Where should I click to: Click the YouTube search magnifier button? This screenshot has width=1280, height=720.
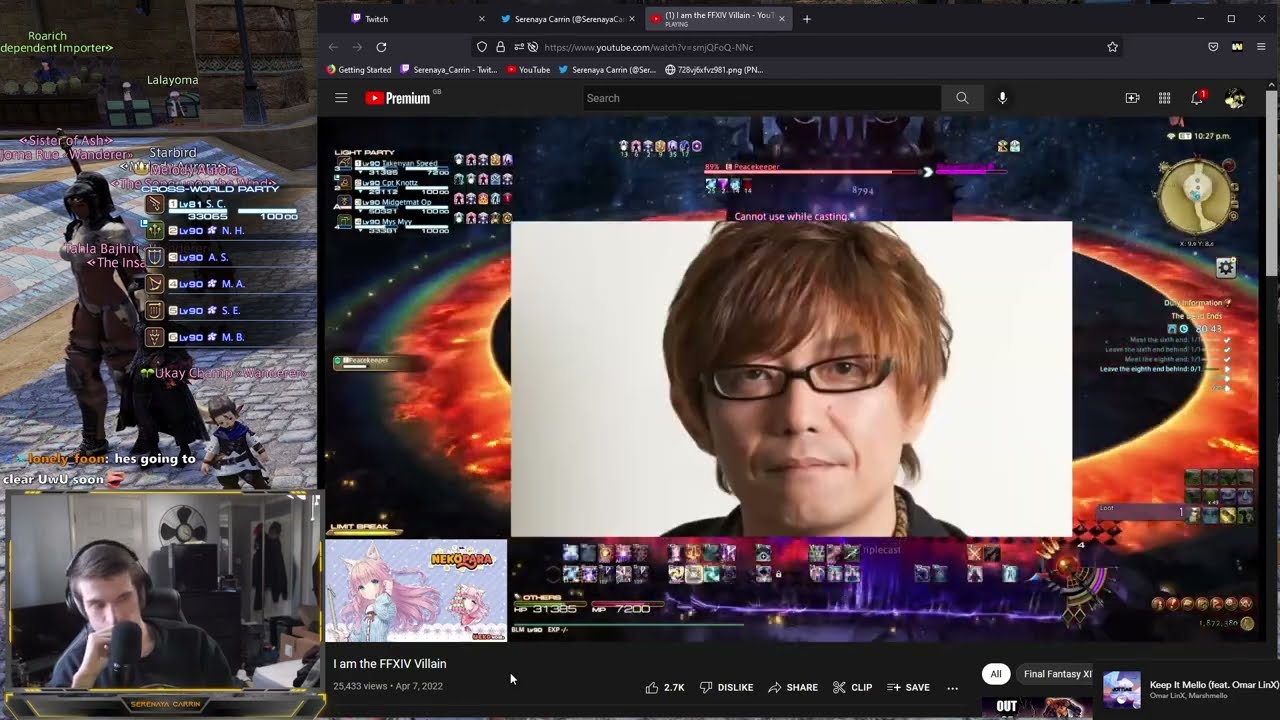[x=962, y=98]
